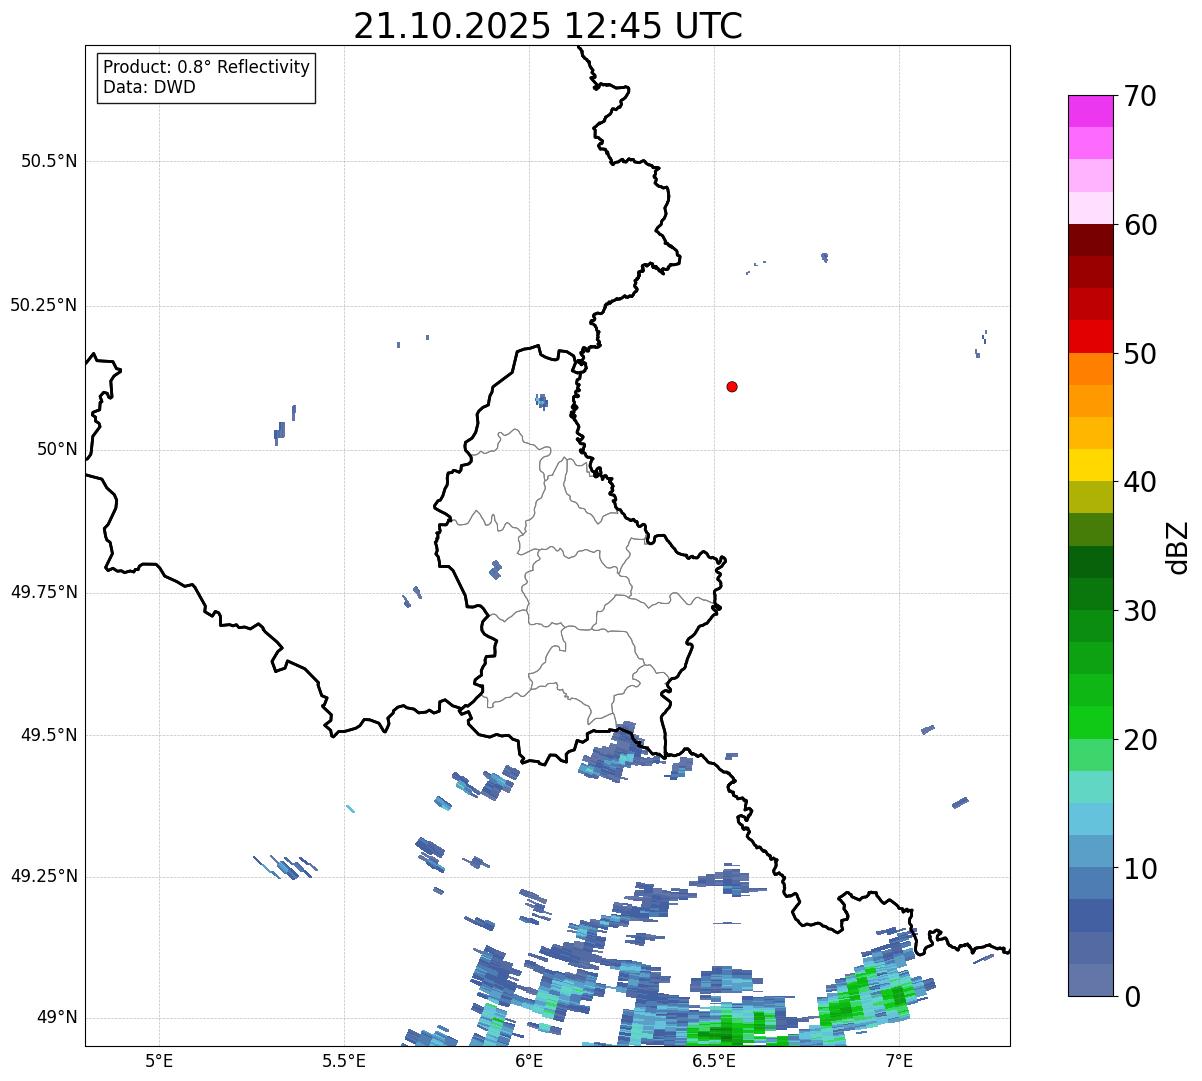Screen dimensions: 1202x1081
Task: Click the red station marker dot
Action: click(x=732, y=386)
